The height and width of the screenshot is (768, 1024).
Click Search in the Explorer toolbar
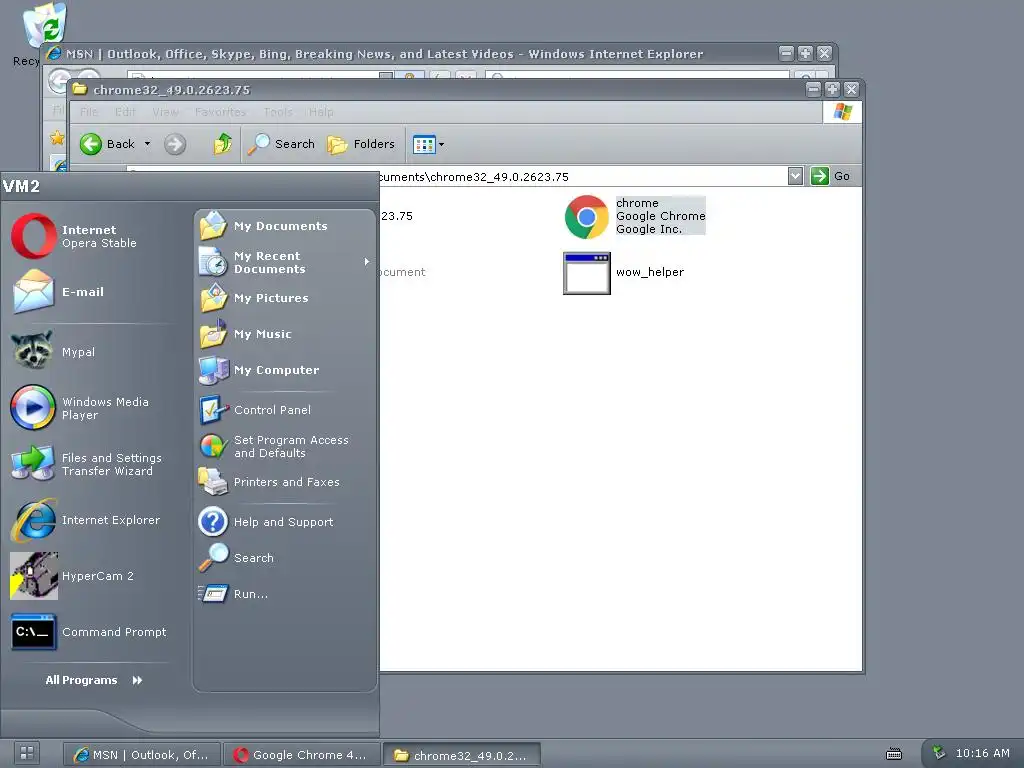(x=281, y=144)
